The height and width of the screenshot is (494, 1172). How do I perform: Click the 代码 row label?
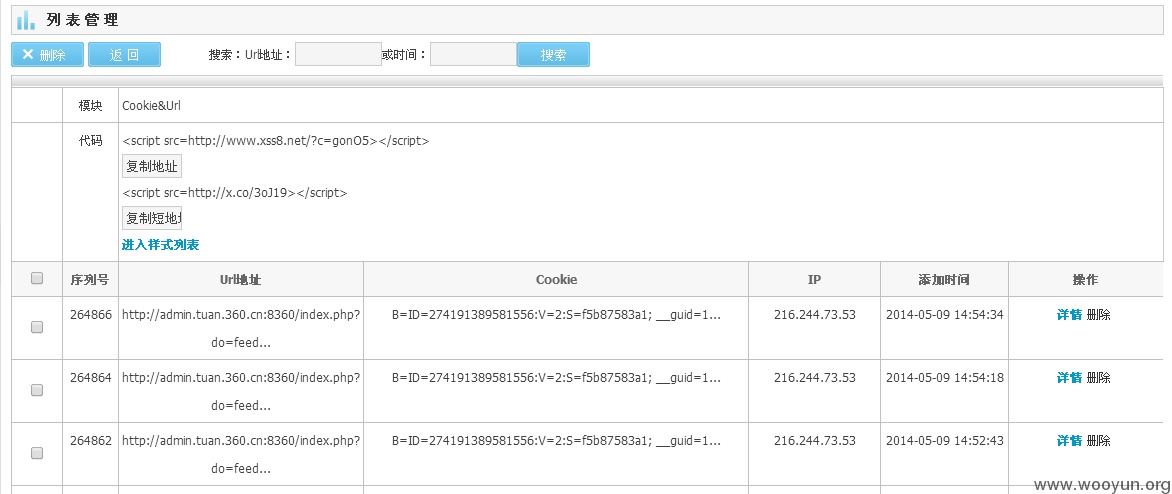click(90, 141)
